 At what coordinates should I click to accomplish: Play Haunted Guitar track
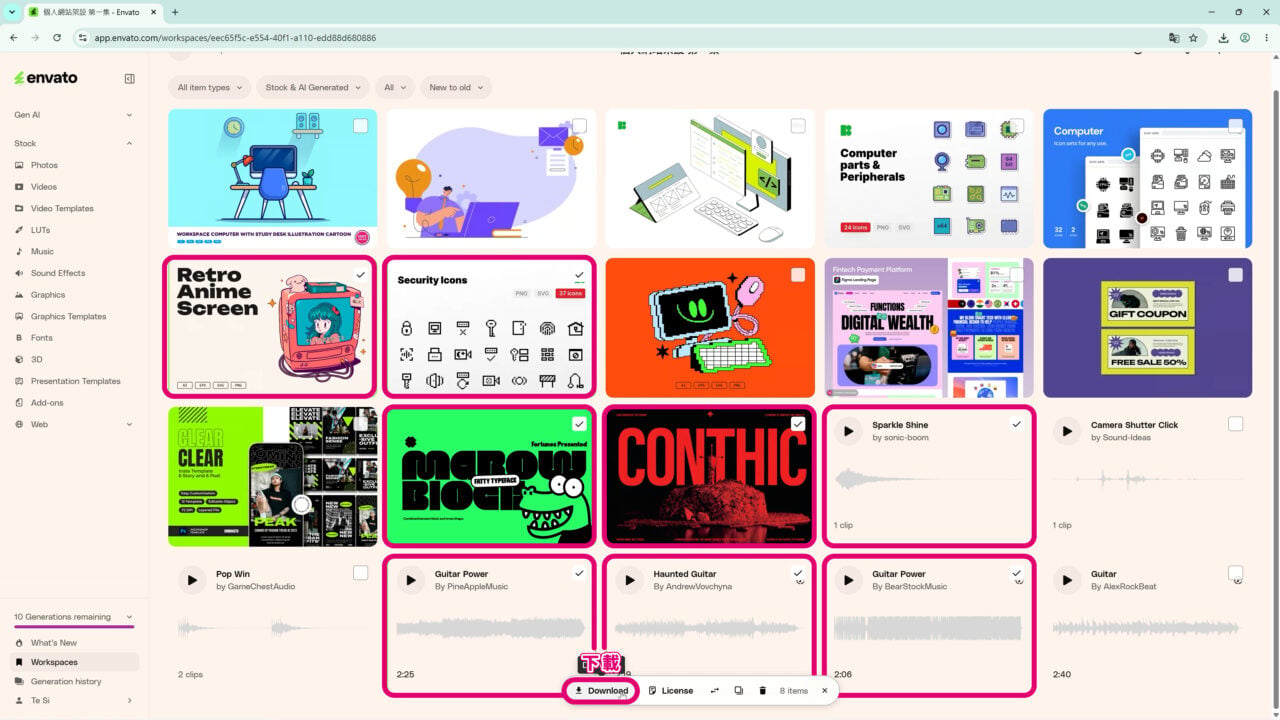tap(630, 580)
